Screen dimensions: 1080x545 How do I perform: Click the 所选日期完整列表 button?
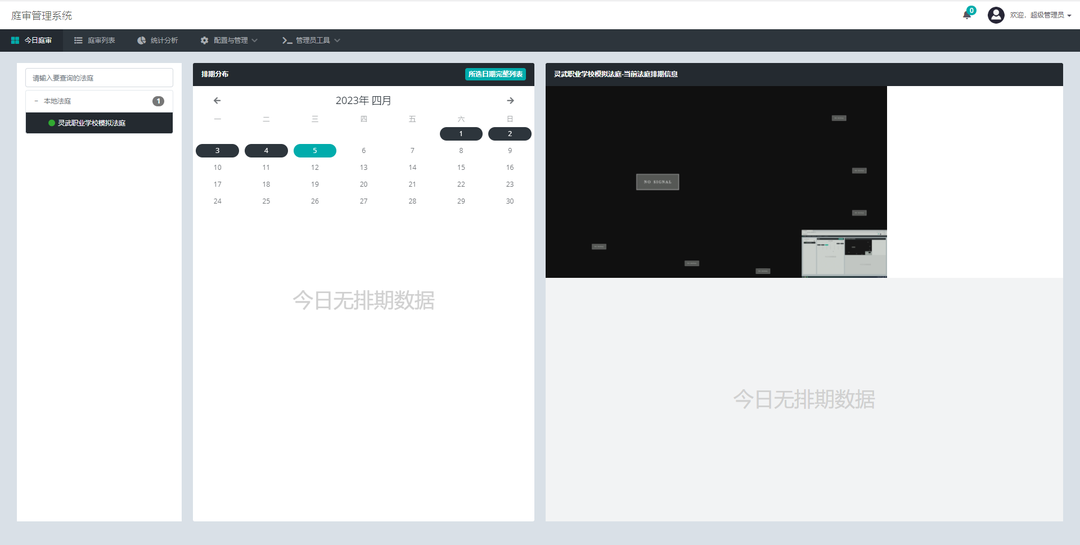coord(495,74)
